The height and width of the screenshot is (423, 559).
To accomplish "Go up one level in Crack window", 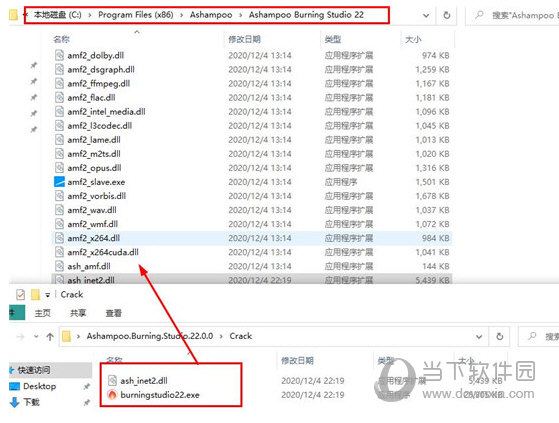I will click(x=50, y=336).
